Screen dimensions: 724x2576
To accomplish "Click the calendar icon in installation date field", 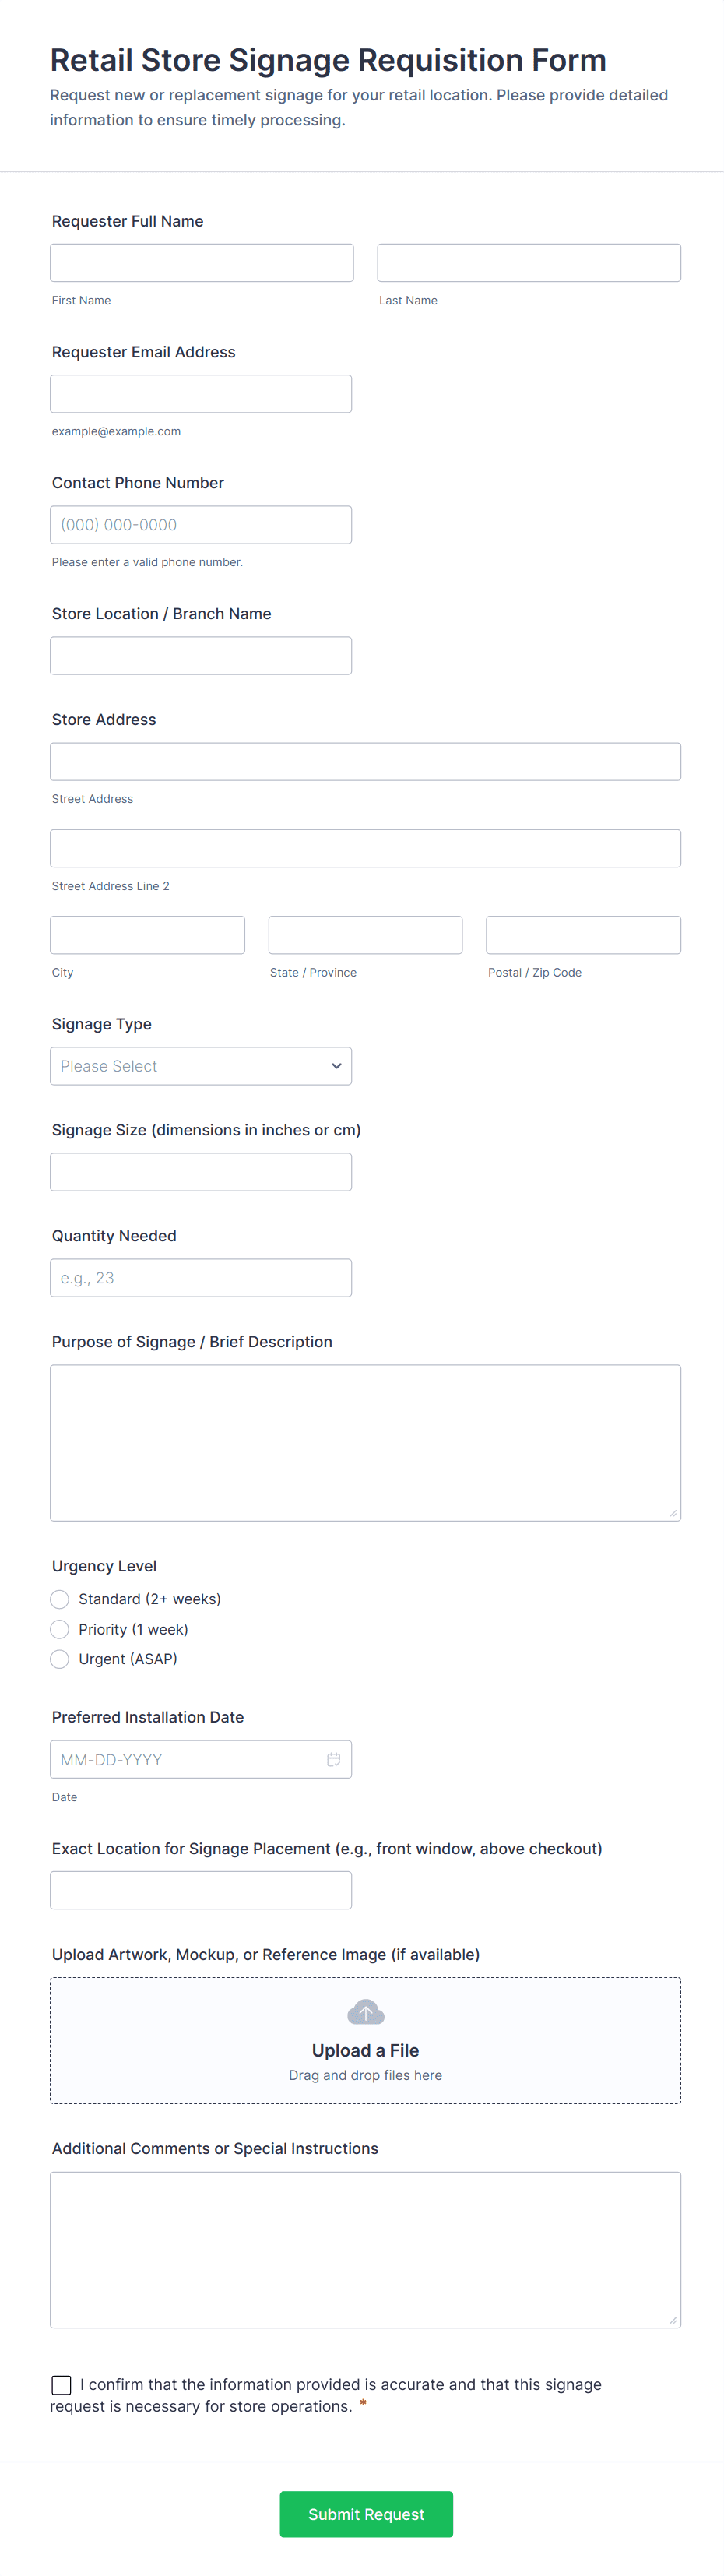I will 333,1759.
